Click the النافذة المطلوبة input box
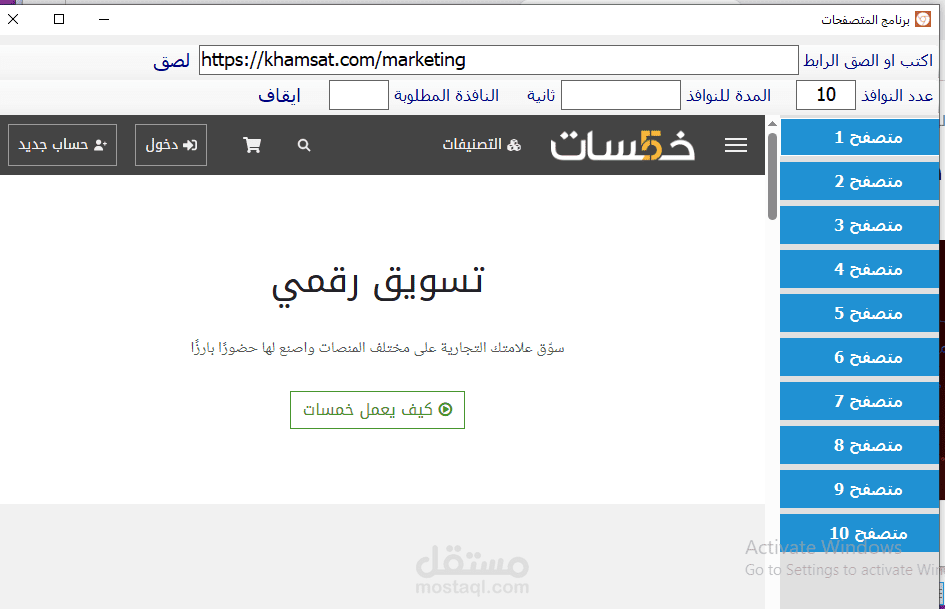 tap(359, 95)
